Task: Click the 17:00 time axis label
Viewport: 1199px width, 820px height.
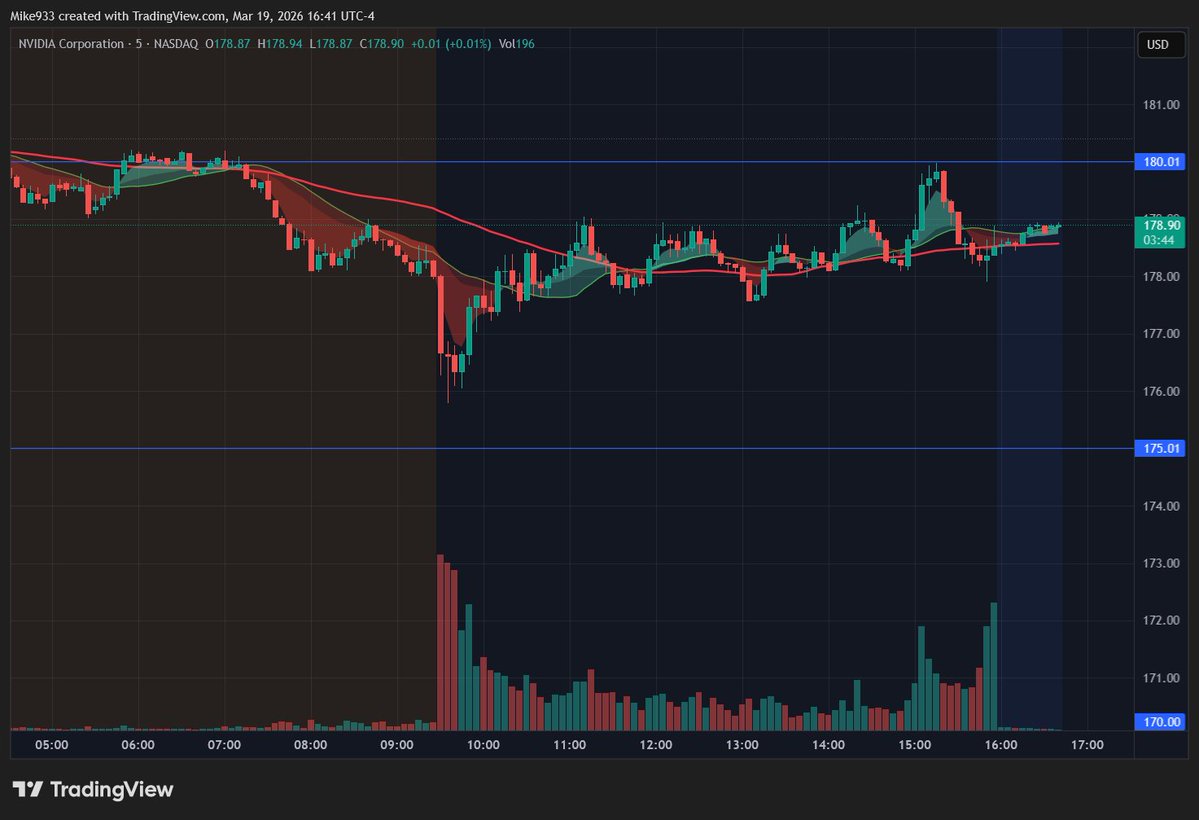Action: (1087, 745)
